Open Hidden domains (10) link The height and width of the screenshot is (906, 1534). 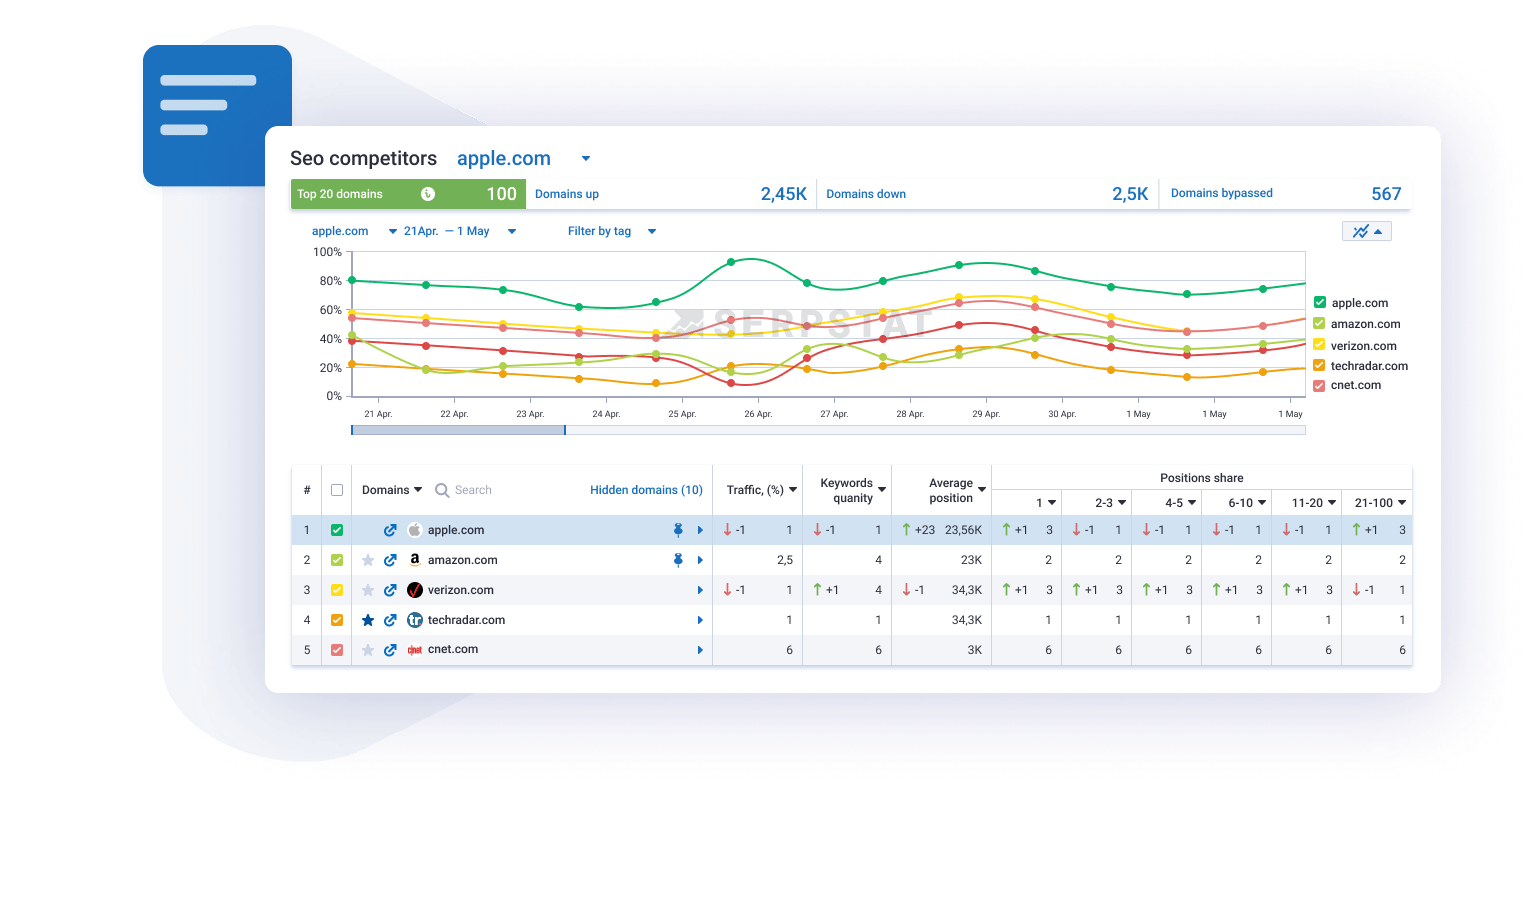pyautogui.click(x=646, y=490)
